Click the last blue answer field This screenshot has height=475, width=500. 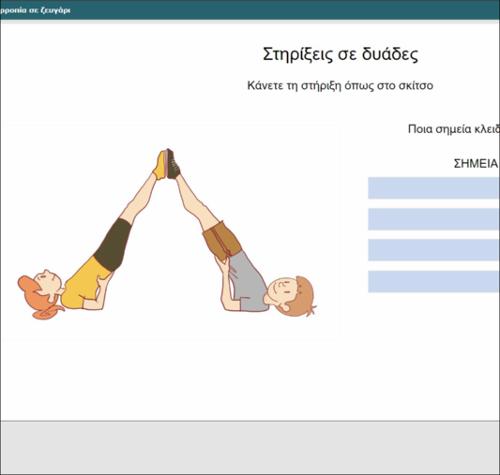[434, 282]
